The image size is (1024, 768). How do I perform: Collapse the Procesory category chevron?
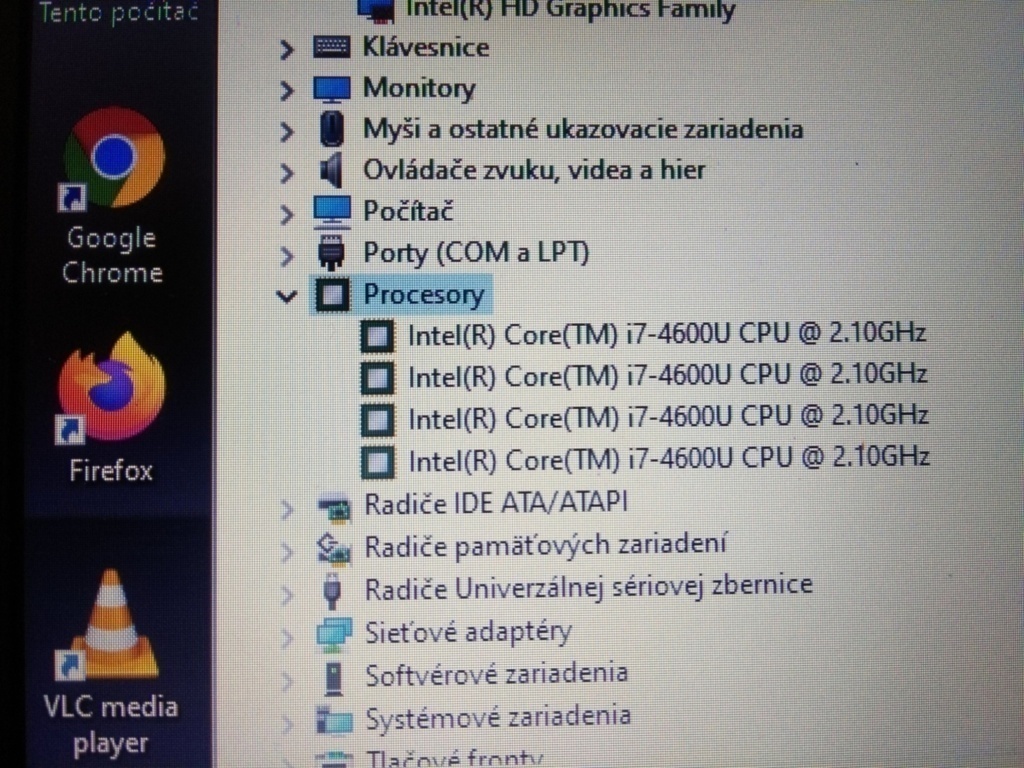[x=287, y=294]
